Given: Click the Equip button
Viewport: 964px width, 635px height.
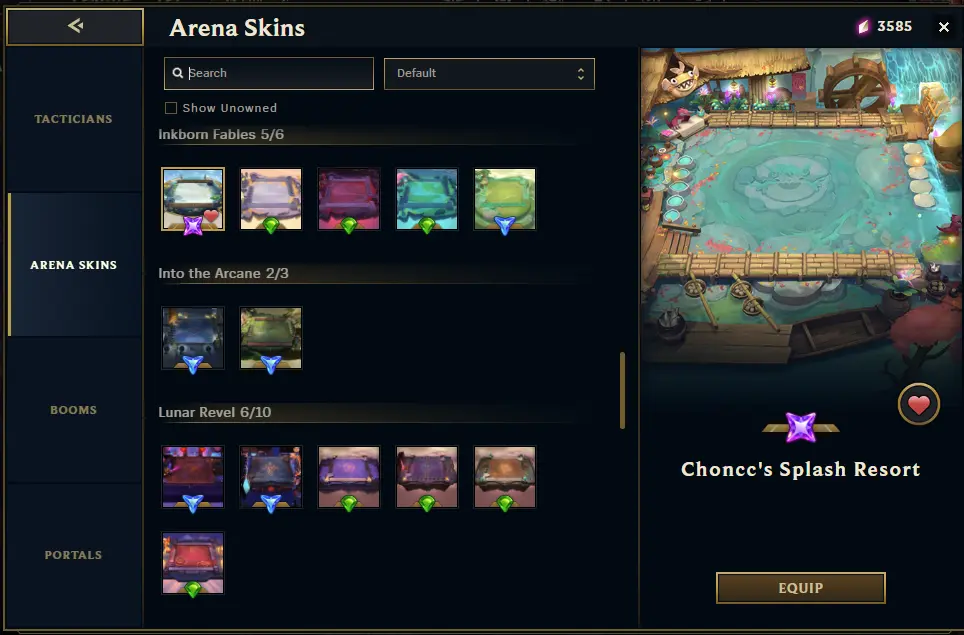Looking at the screenshot, I should (800, 588).
